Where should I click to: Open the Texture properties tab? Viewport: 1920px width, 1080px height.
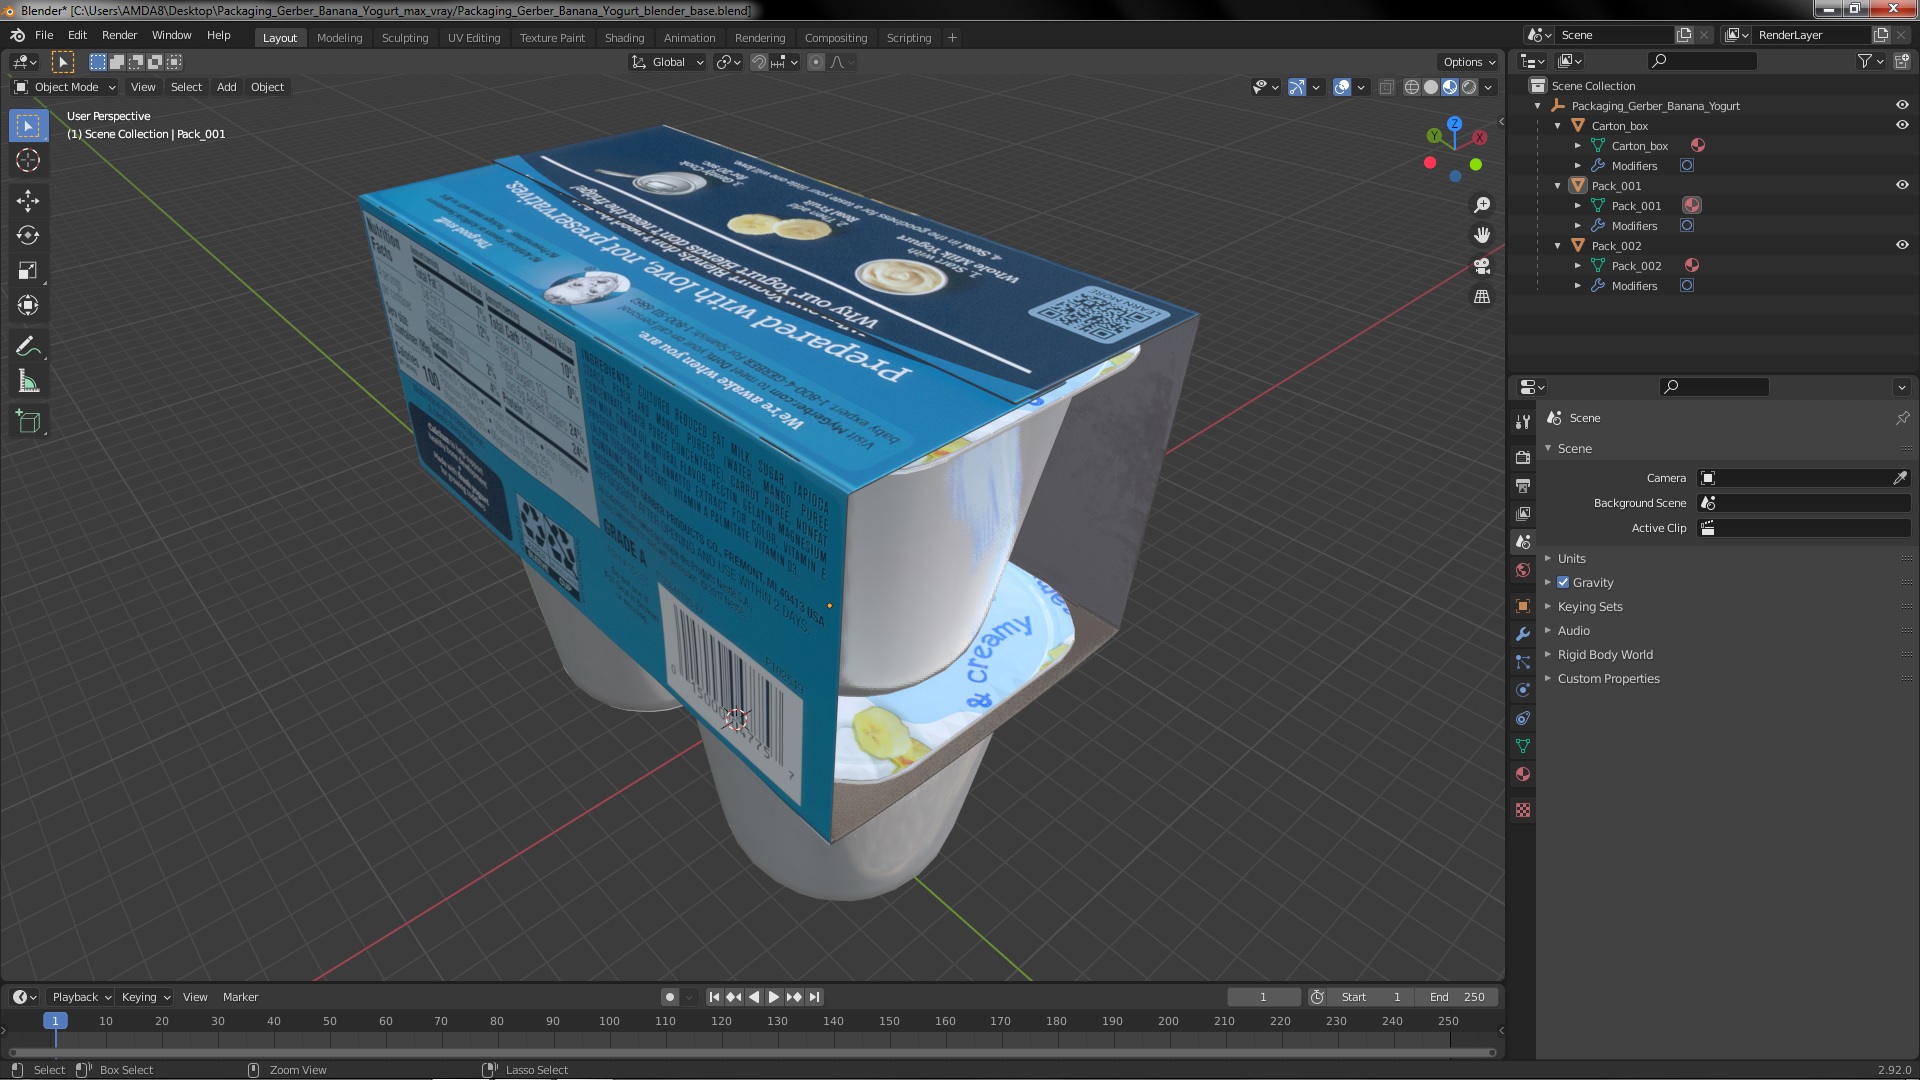pyautogui.click(x=1522, y=810)
